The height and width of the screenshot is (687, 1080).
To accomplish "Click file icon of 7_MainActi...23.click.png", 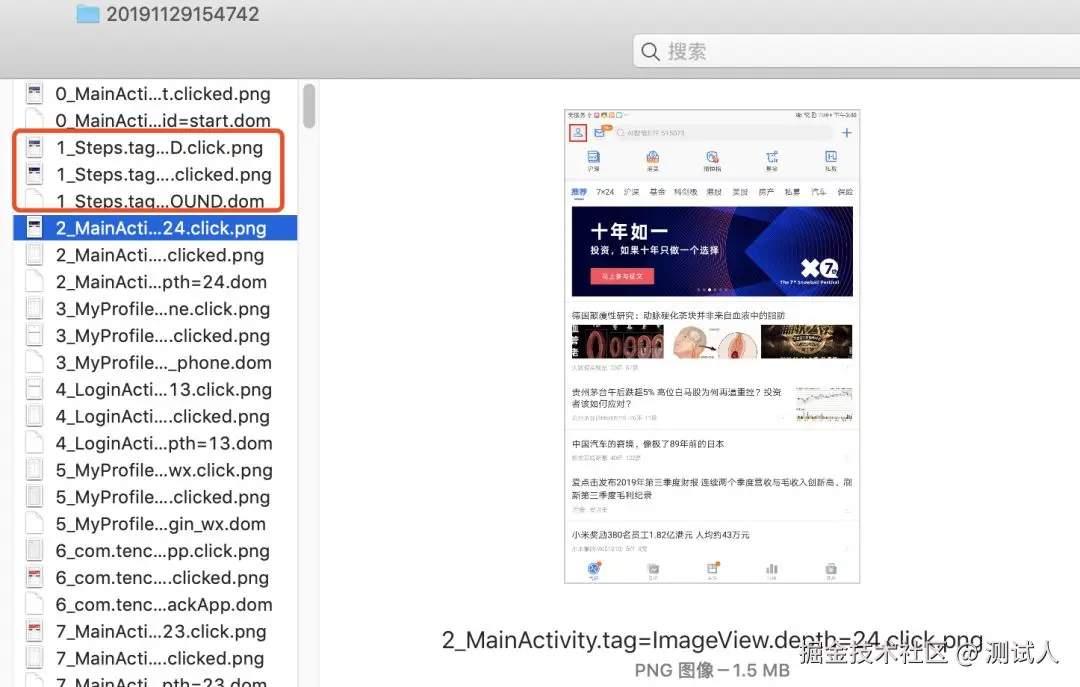I will 34,630.
